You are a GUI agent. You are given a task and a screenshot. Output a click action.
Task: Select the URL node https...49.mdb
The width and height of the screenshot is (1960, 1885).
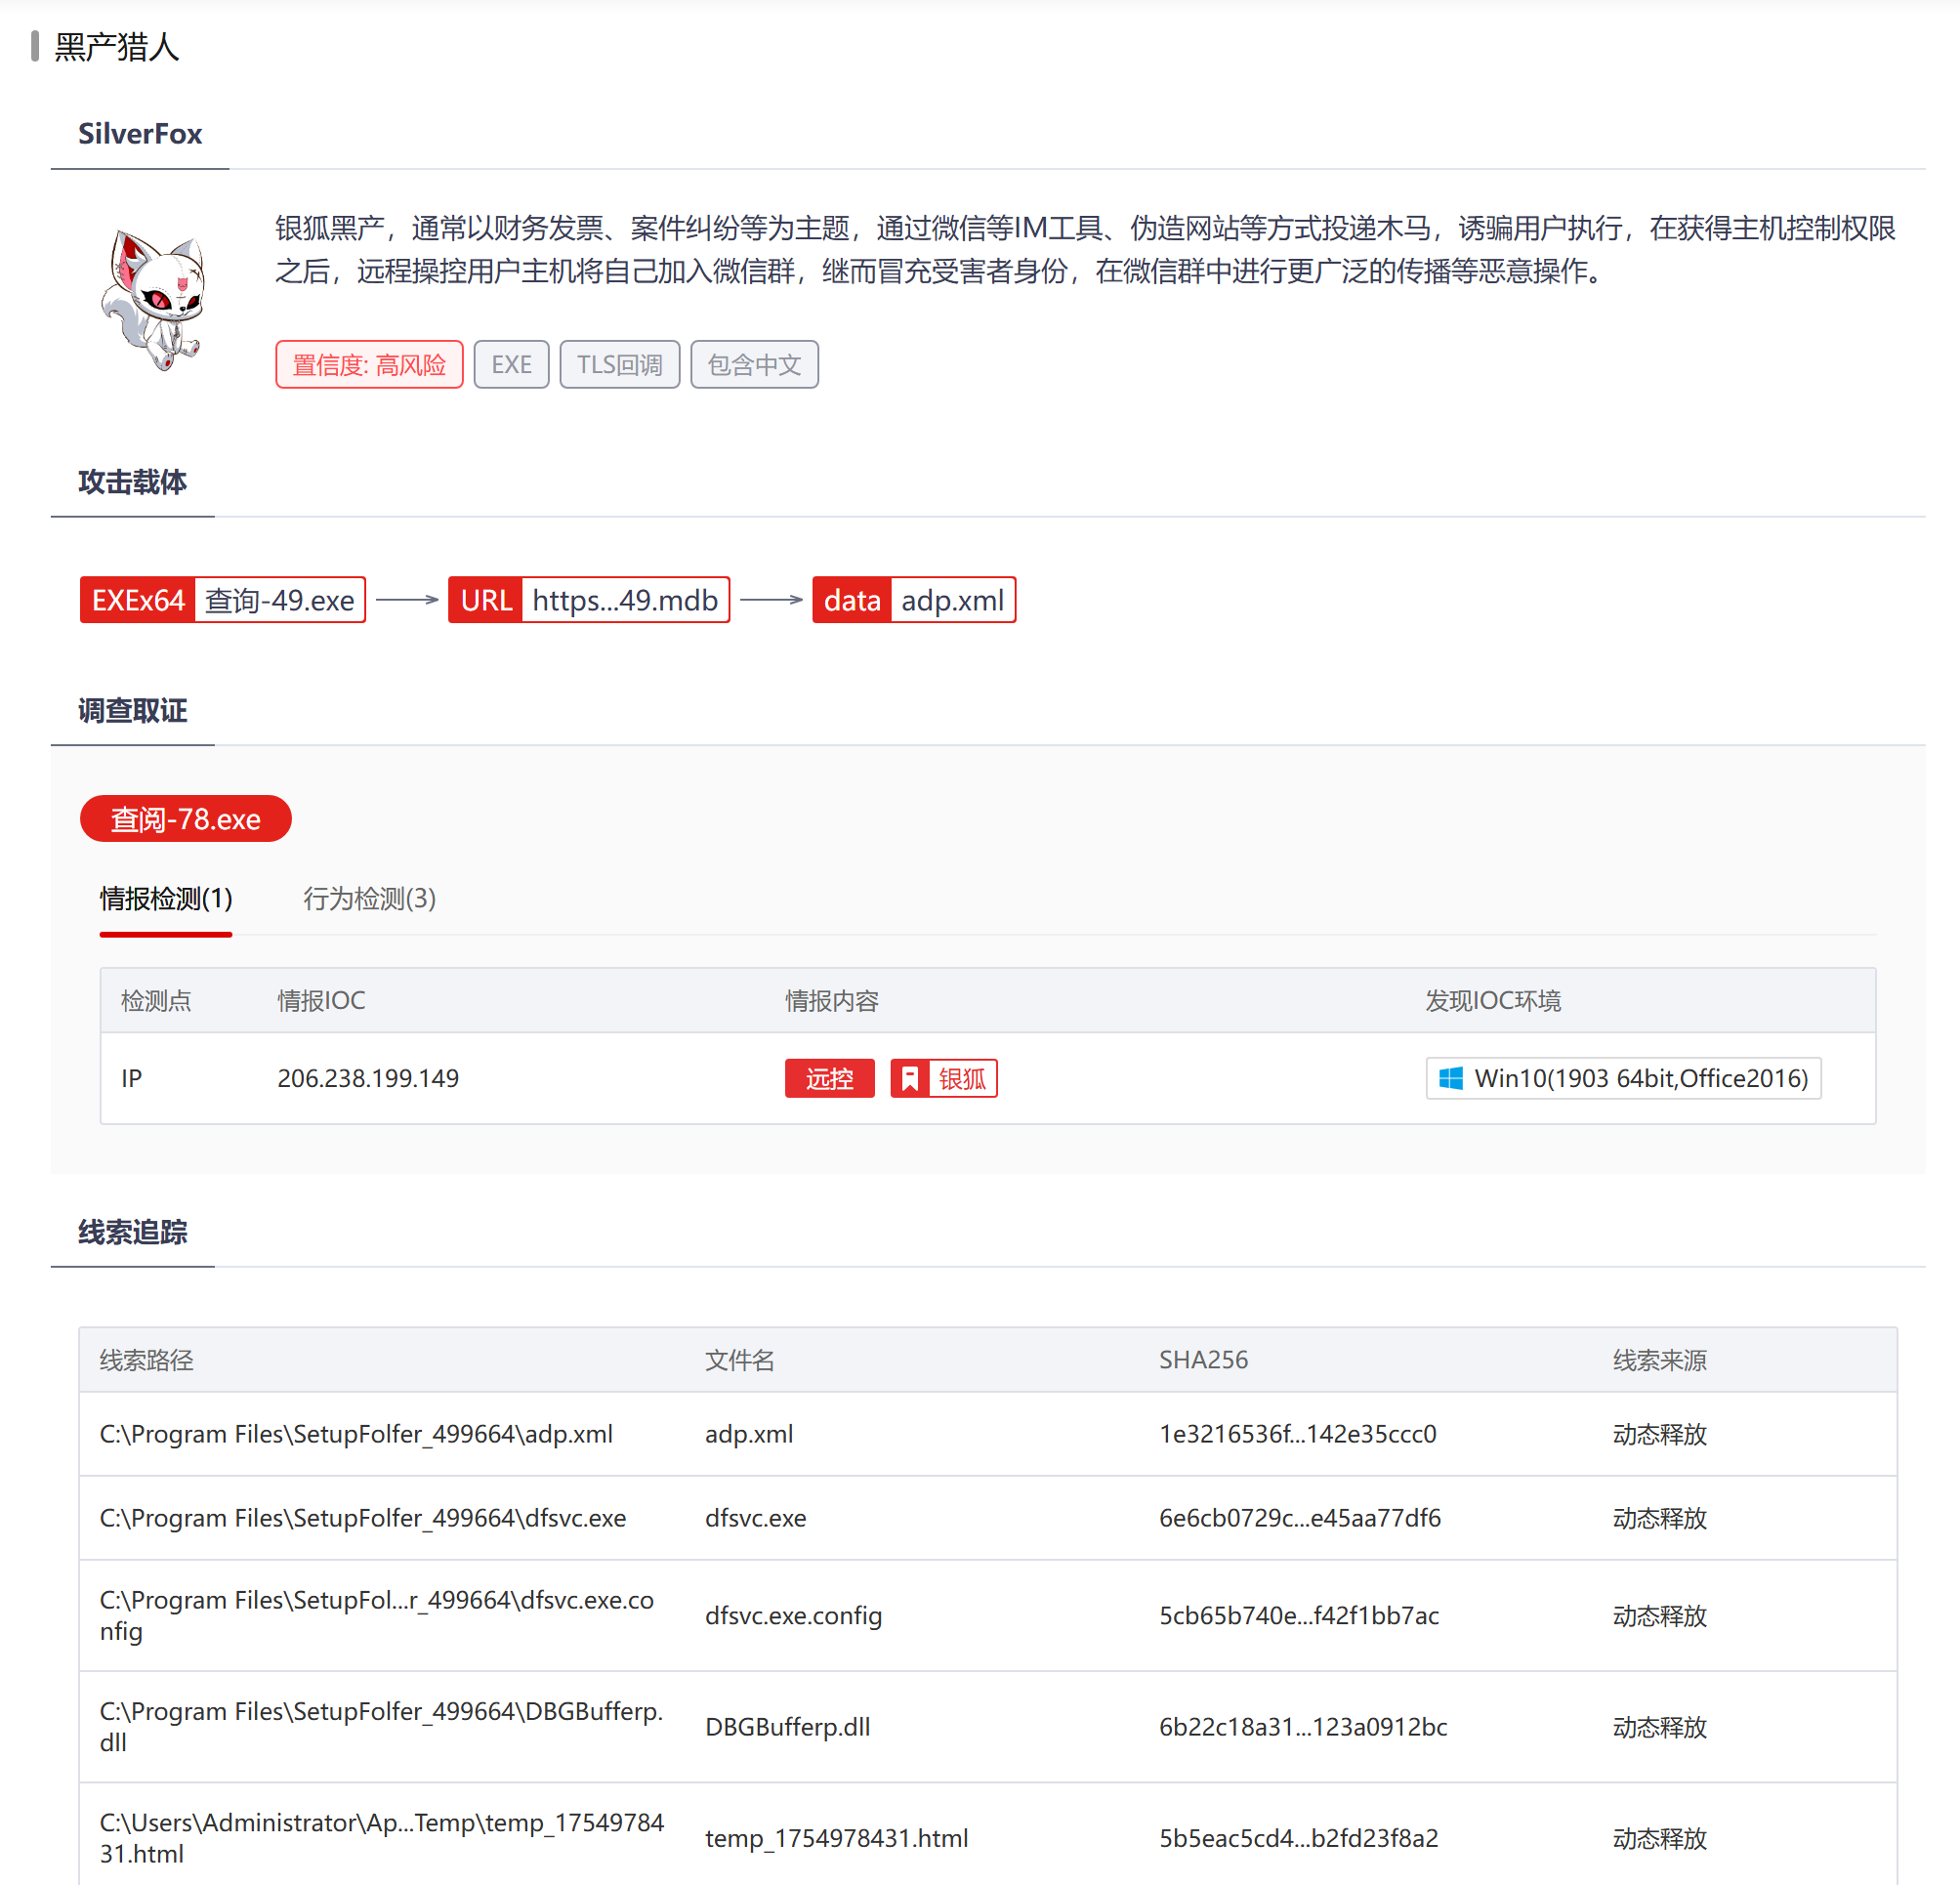pyautogui.click(x=588, y=599)
